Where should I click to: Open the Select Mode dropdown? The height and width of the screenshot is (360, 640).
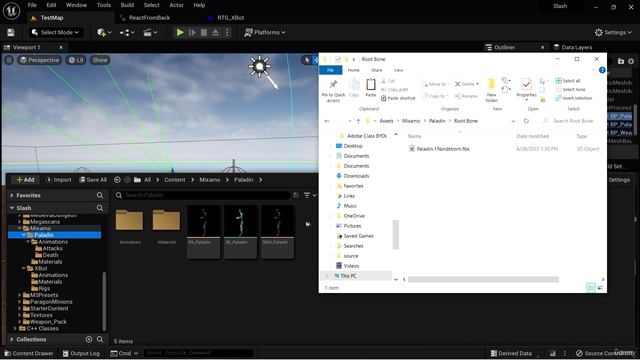[x=56, y=32]
